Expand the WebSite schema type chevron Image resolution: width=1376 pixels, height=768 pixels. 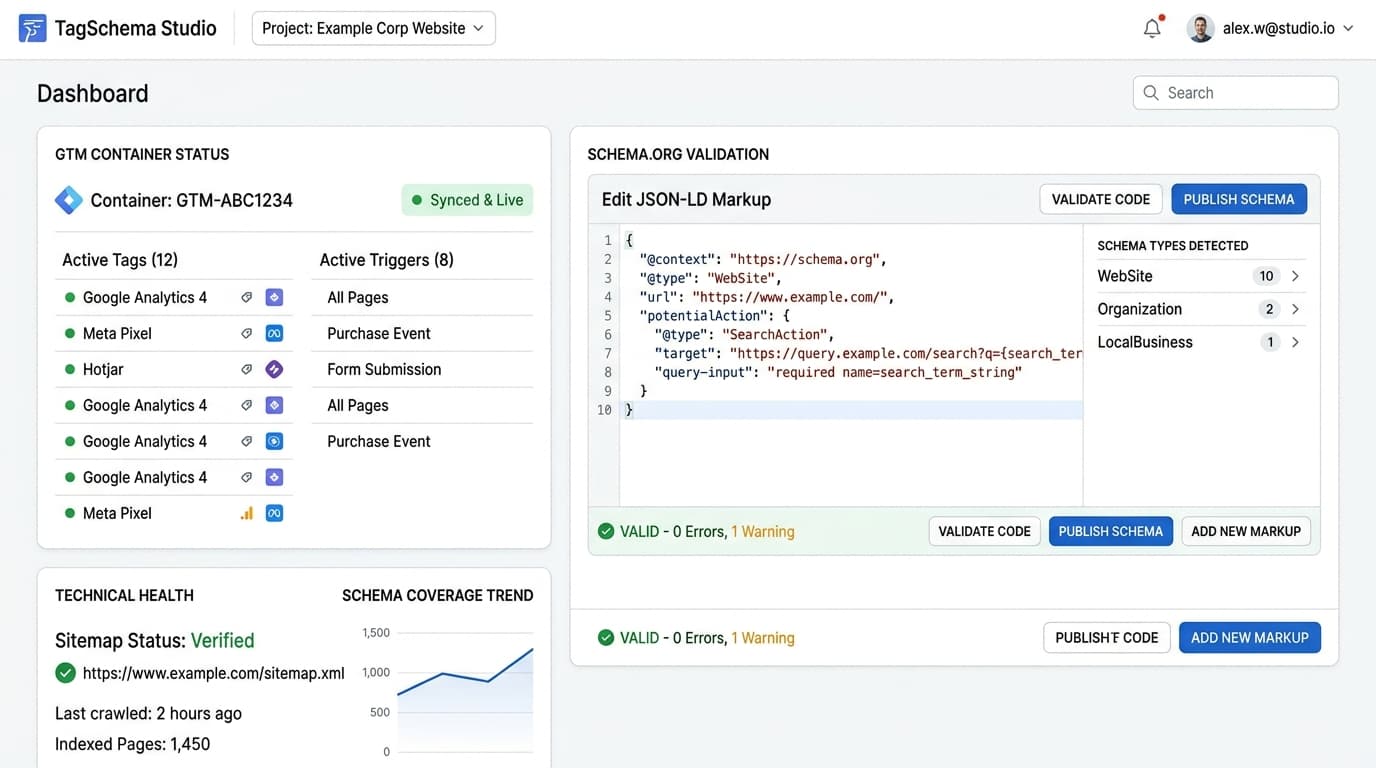point(1295,276)
